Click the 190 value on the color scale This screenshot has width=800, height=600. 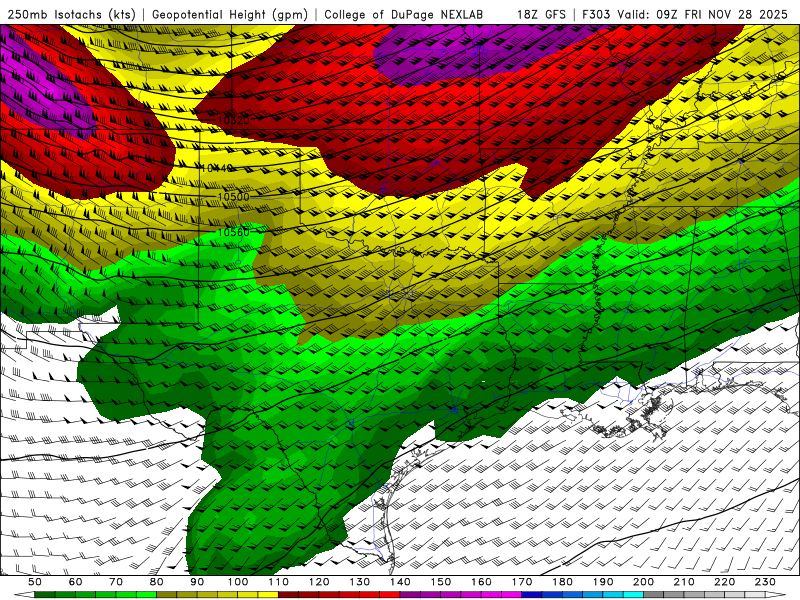[x=603, y=582]
